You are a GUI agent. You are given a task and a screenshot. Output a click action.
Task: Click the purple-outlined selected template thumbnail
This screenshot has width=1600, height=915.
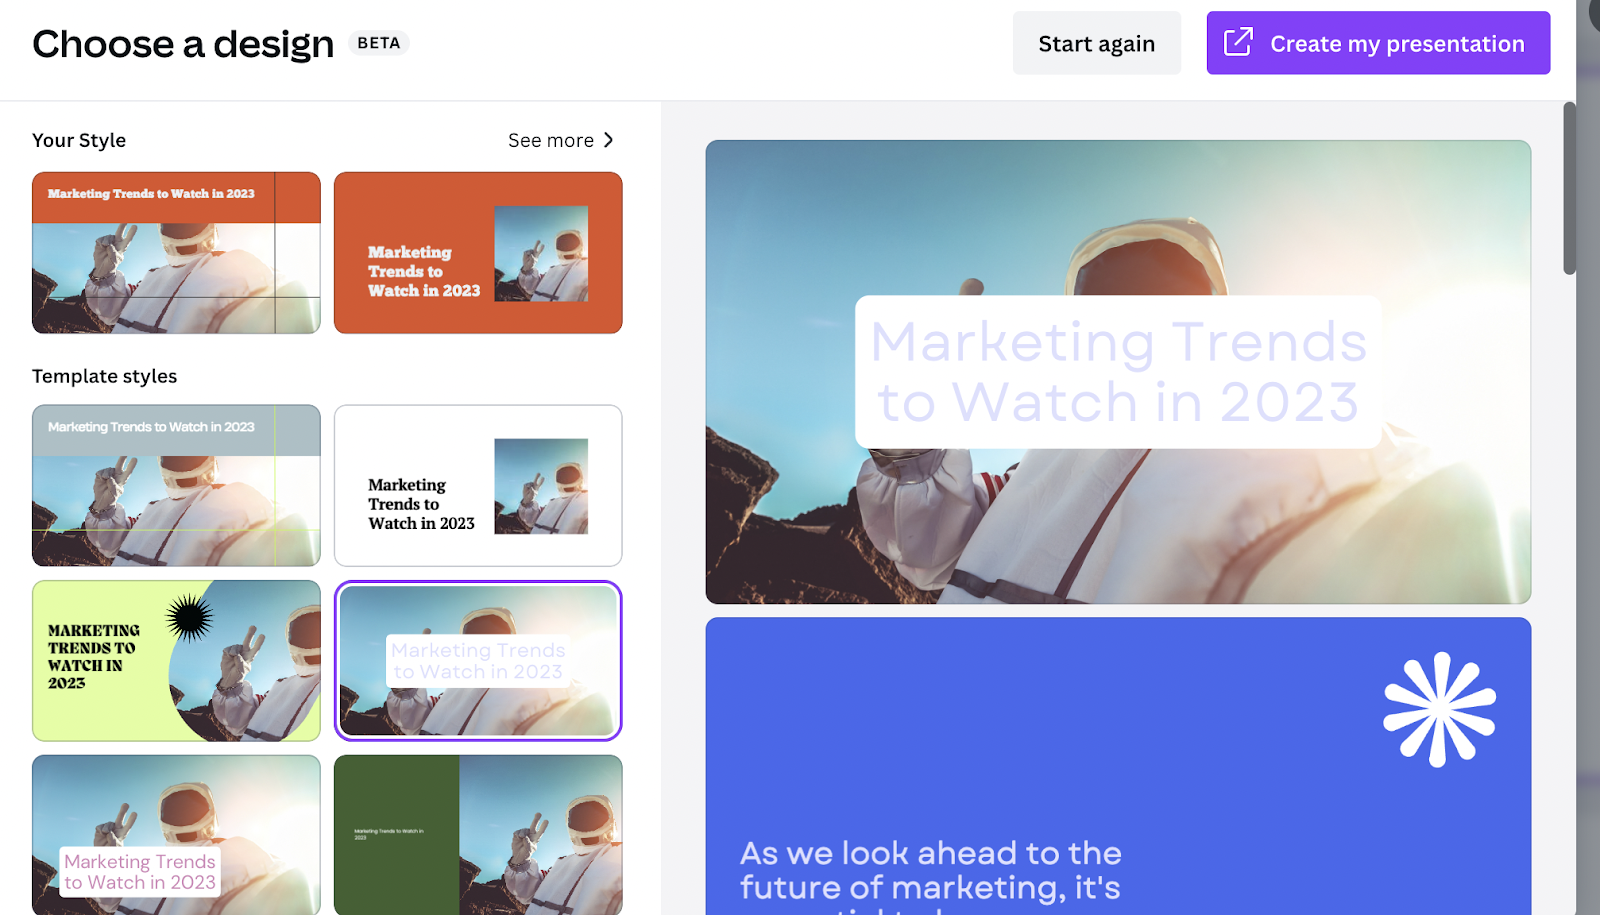[478, 661]
